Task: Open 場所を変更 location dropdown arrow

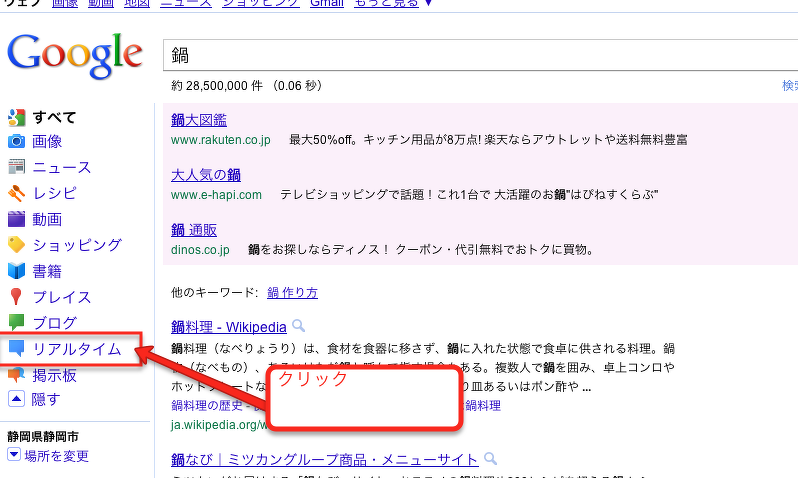Action: (x=14, y=455)
